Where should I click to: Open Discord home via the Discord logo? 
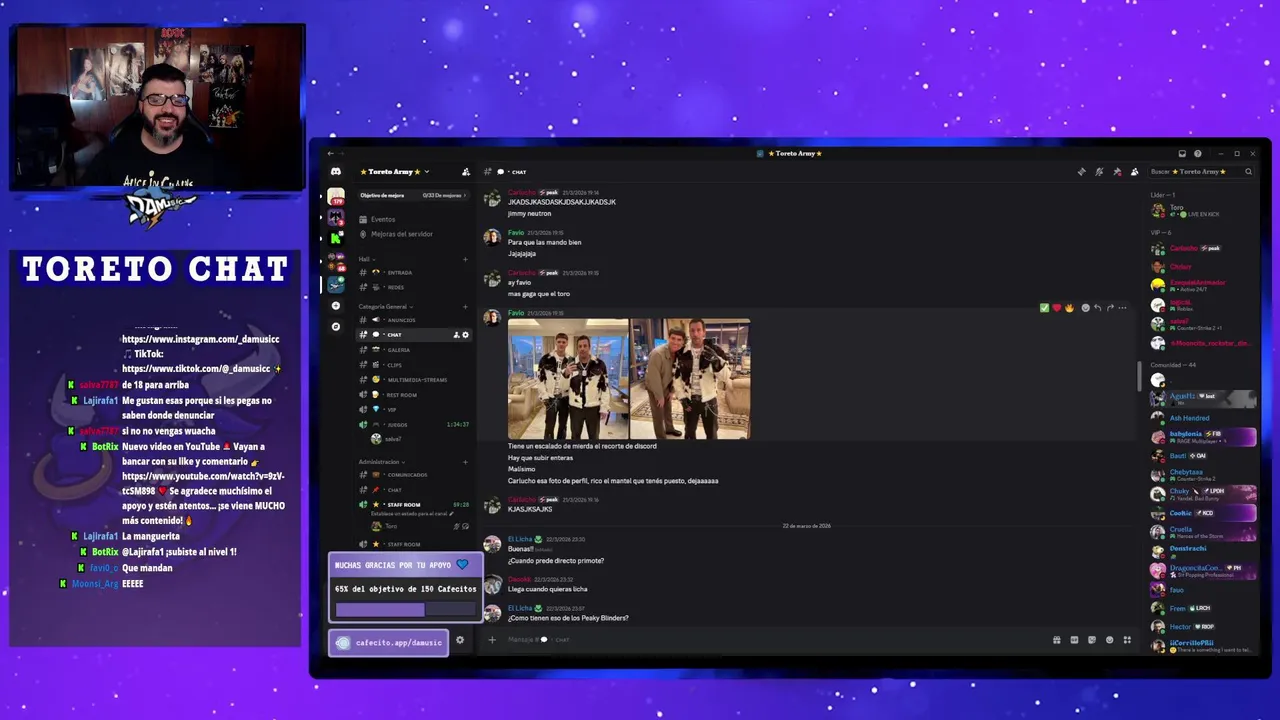(336, 172)
